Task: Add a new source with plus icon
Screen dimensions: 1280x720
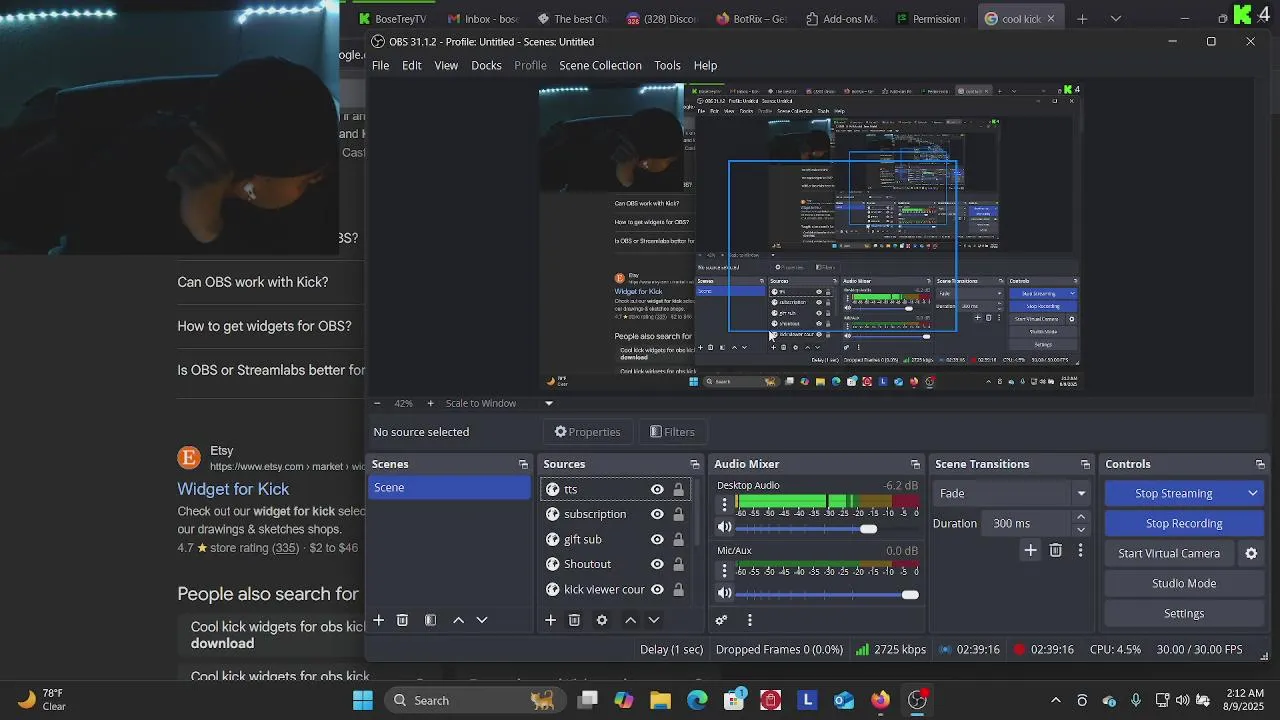Action: (x=550, y=620)
